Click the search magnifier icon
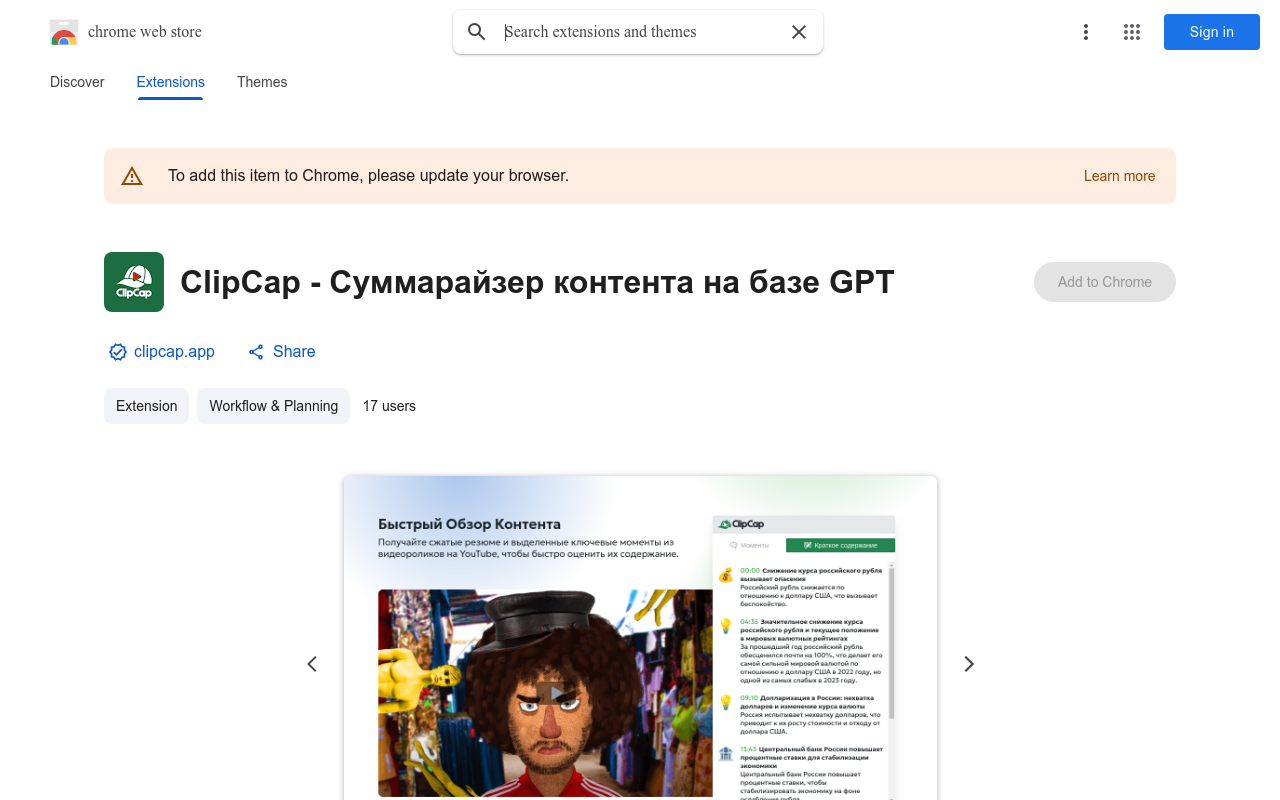 477,32
